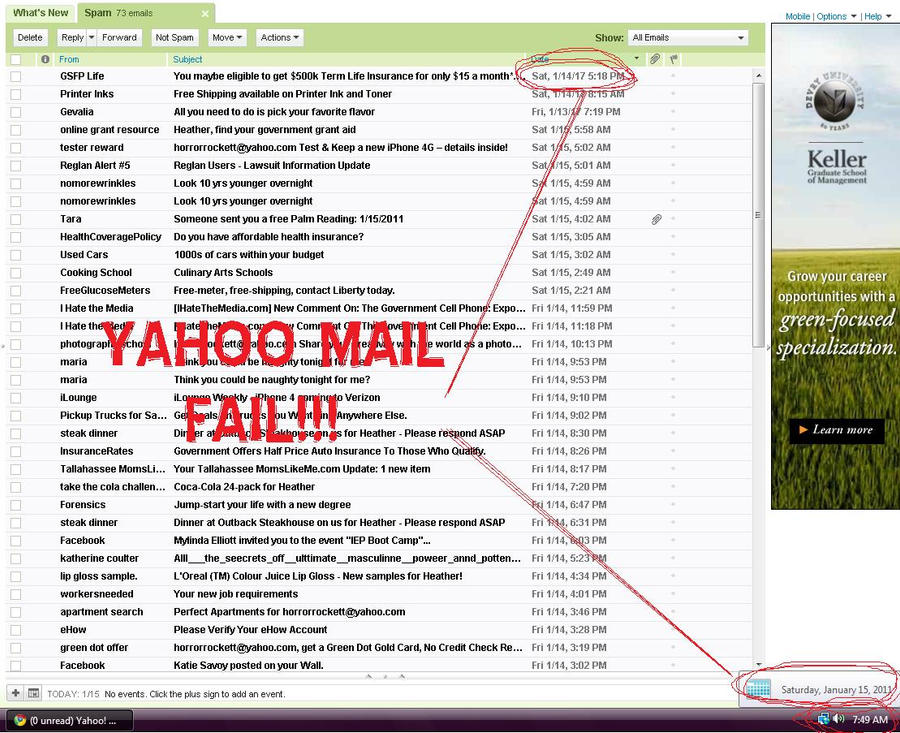Open the green dot offer Gold Card email
The image size is (900, 733).
tap(348, 647)
